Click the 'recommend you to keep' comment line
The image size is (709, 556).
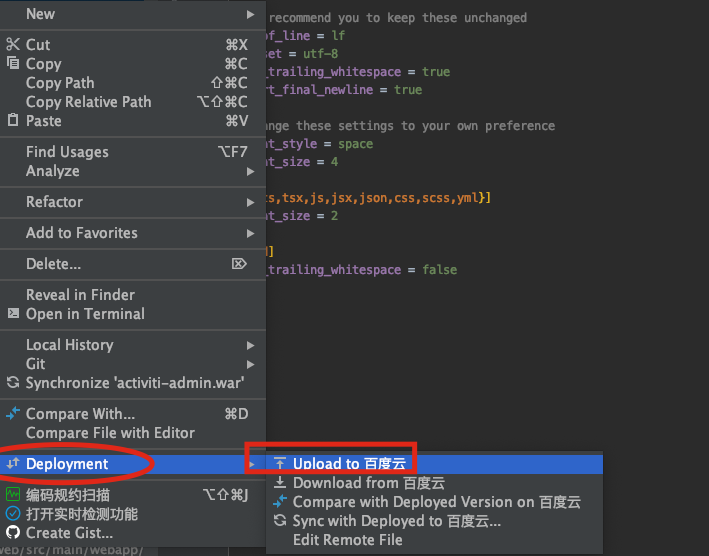tap(398, 18)
